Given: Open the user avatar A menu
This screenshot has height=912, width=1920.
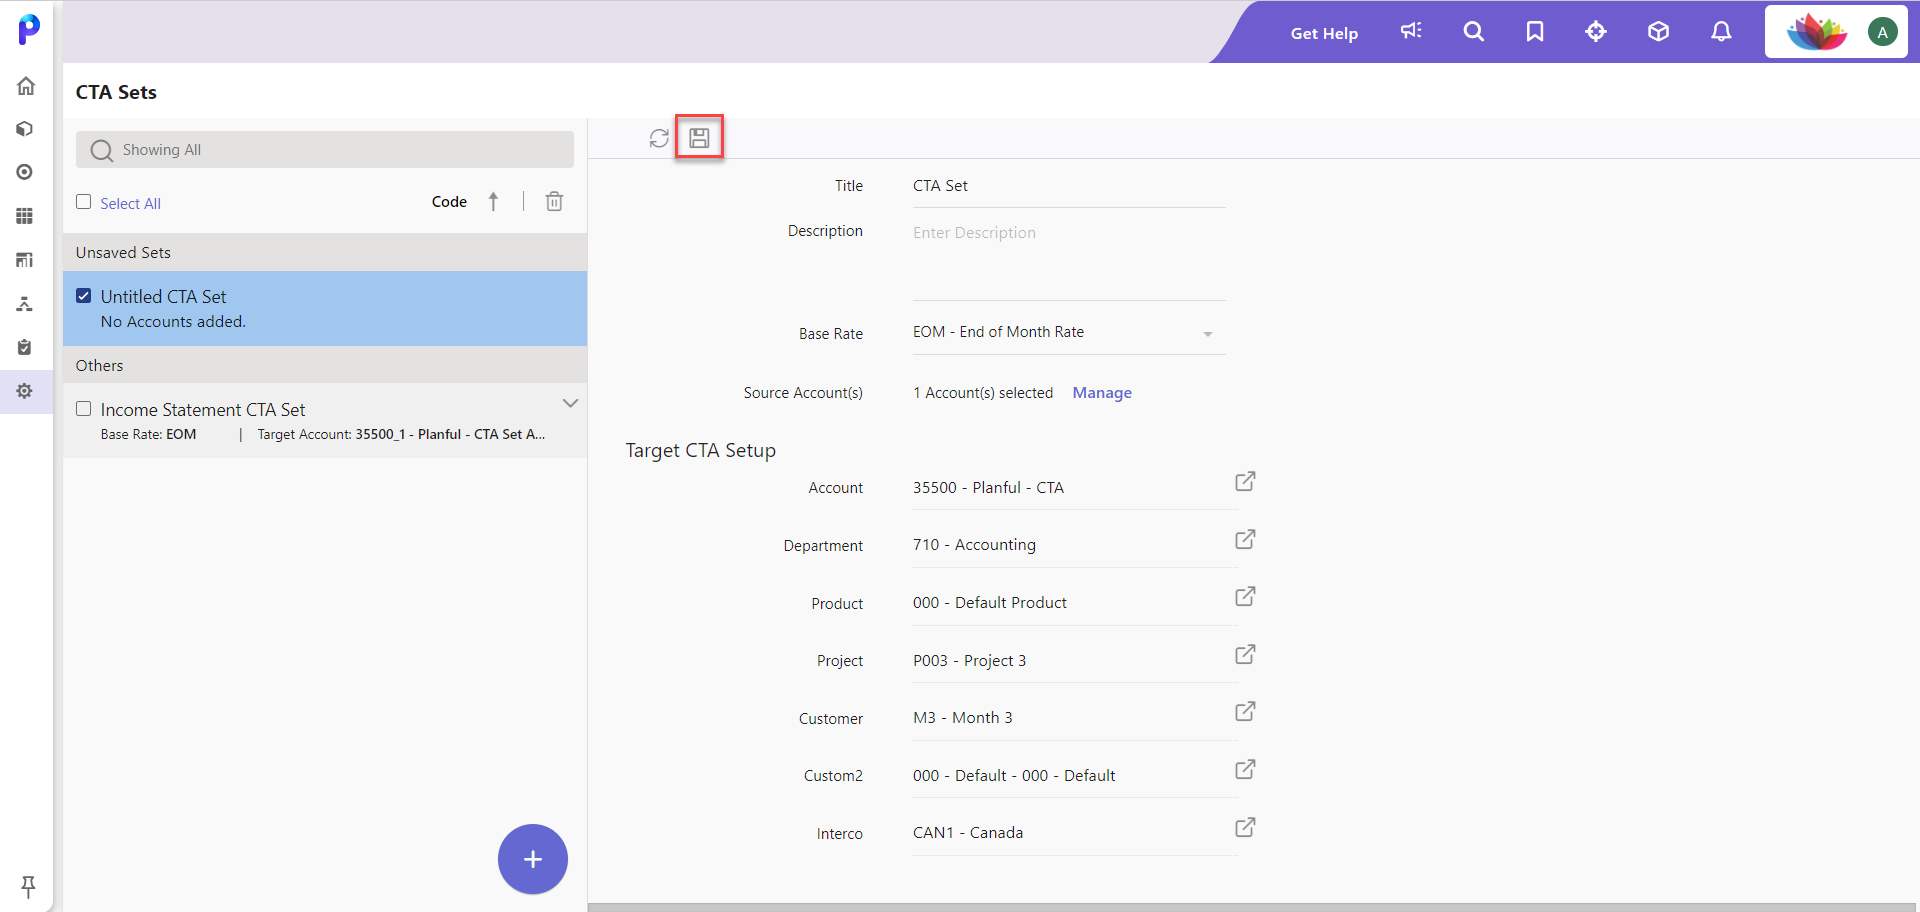Looking at the screenshot, I should point(1882,32).
